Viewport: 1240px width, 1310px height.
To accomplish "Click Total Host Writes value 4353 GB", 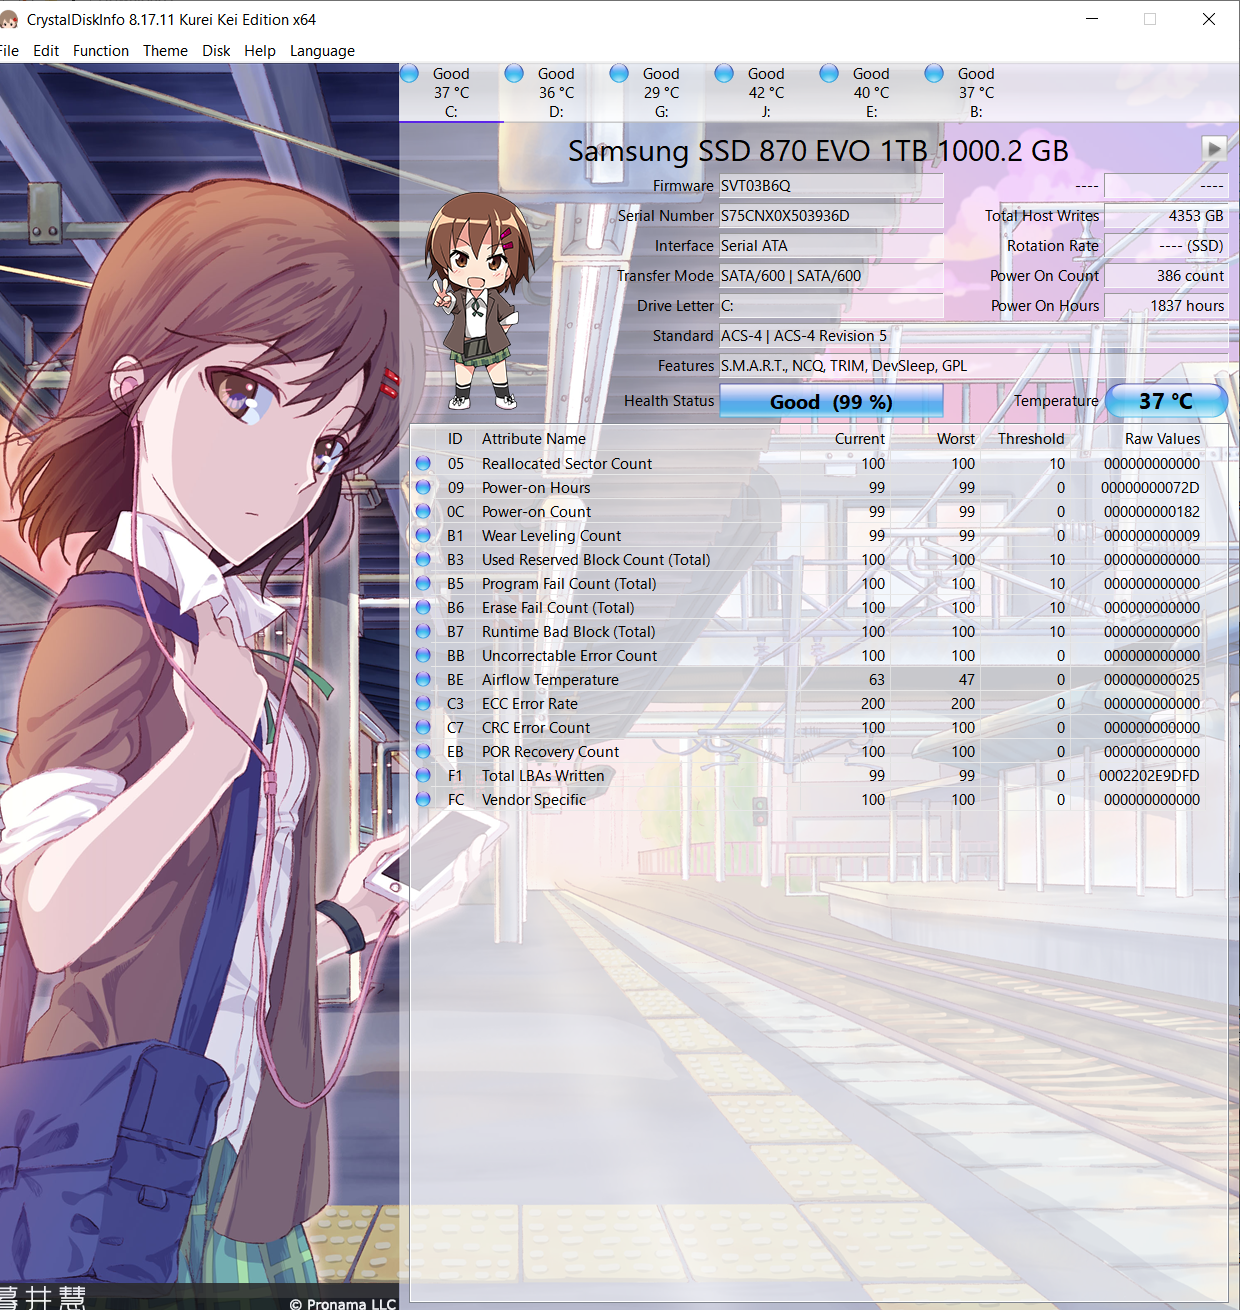I will (x=1166, y=216).
